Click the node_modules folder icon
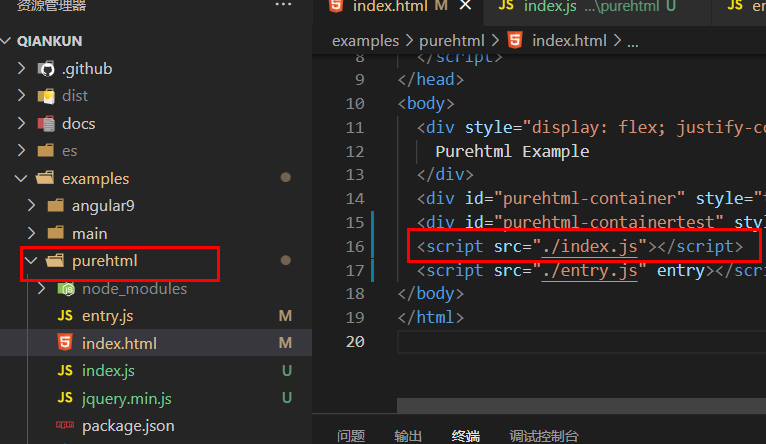Screen dimensions: 766x444 (66, 289)
